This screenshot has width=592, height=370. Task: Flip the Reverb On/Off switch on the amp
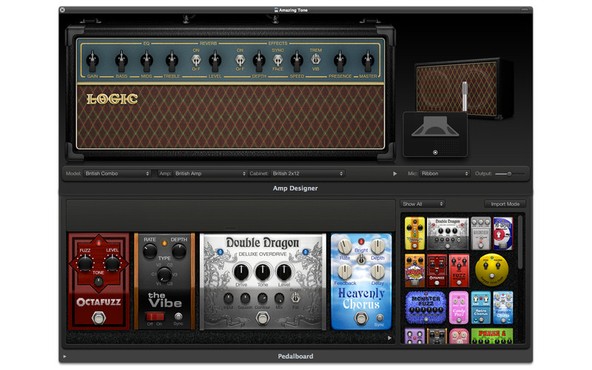tap(196, 60)
